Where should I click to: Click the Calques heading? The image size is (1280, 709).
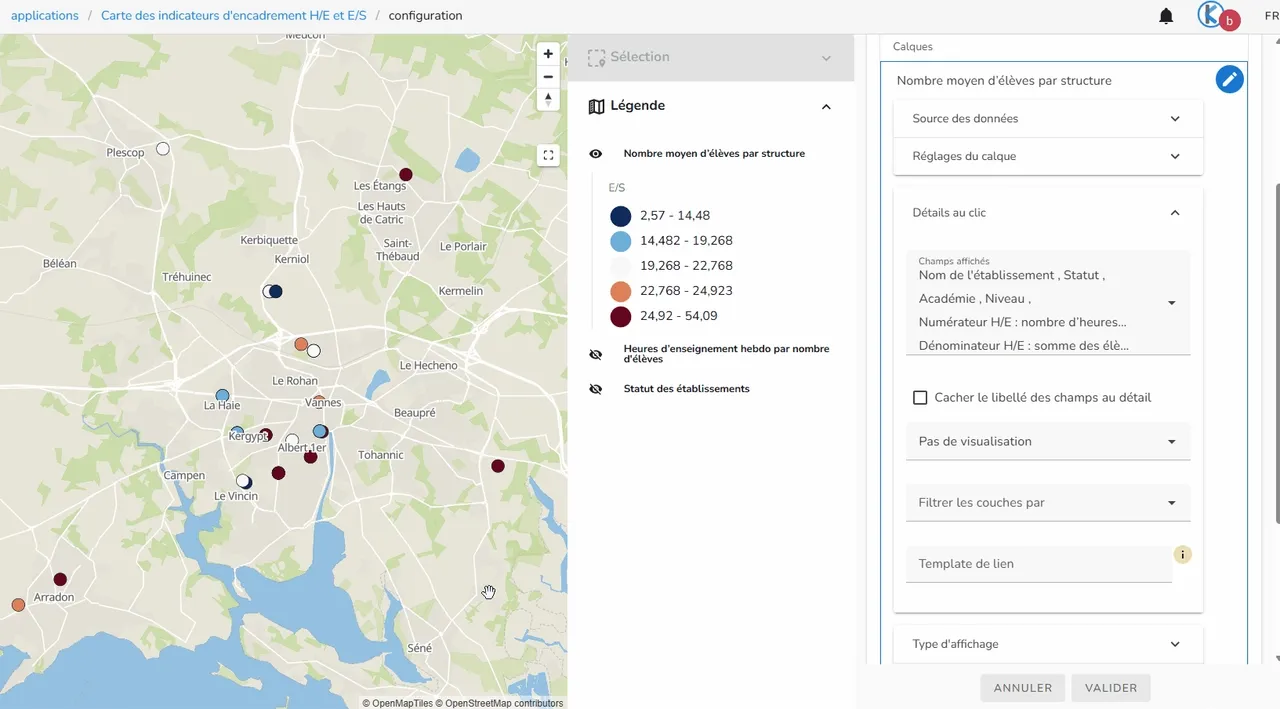(x=912, y=47)
